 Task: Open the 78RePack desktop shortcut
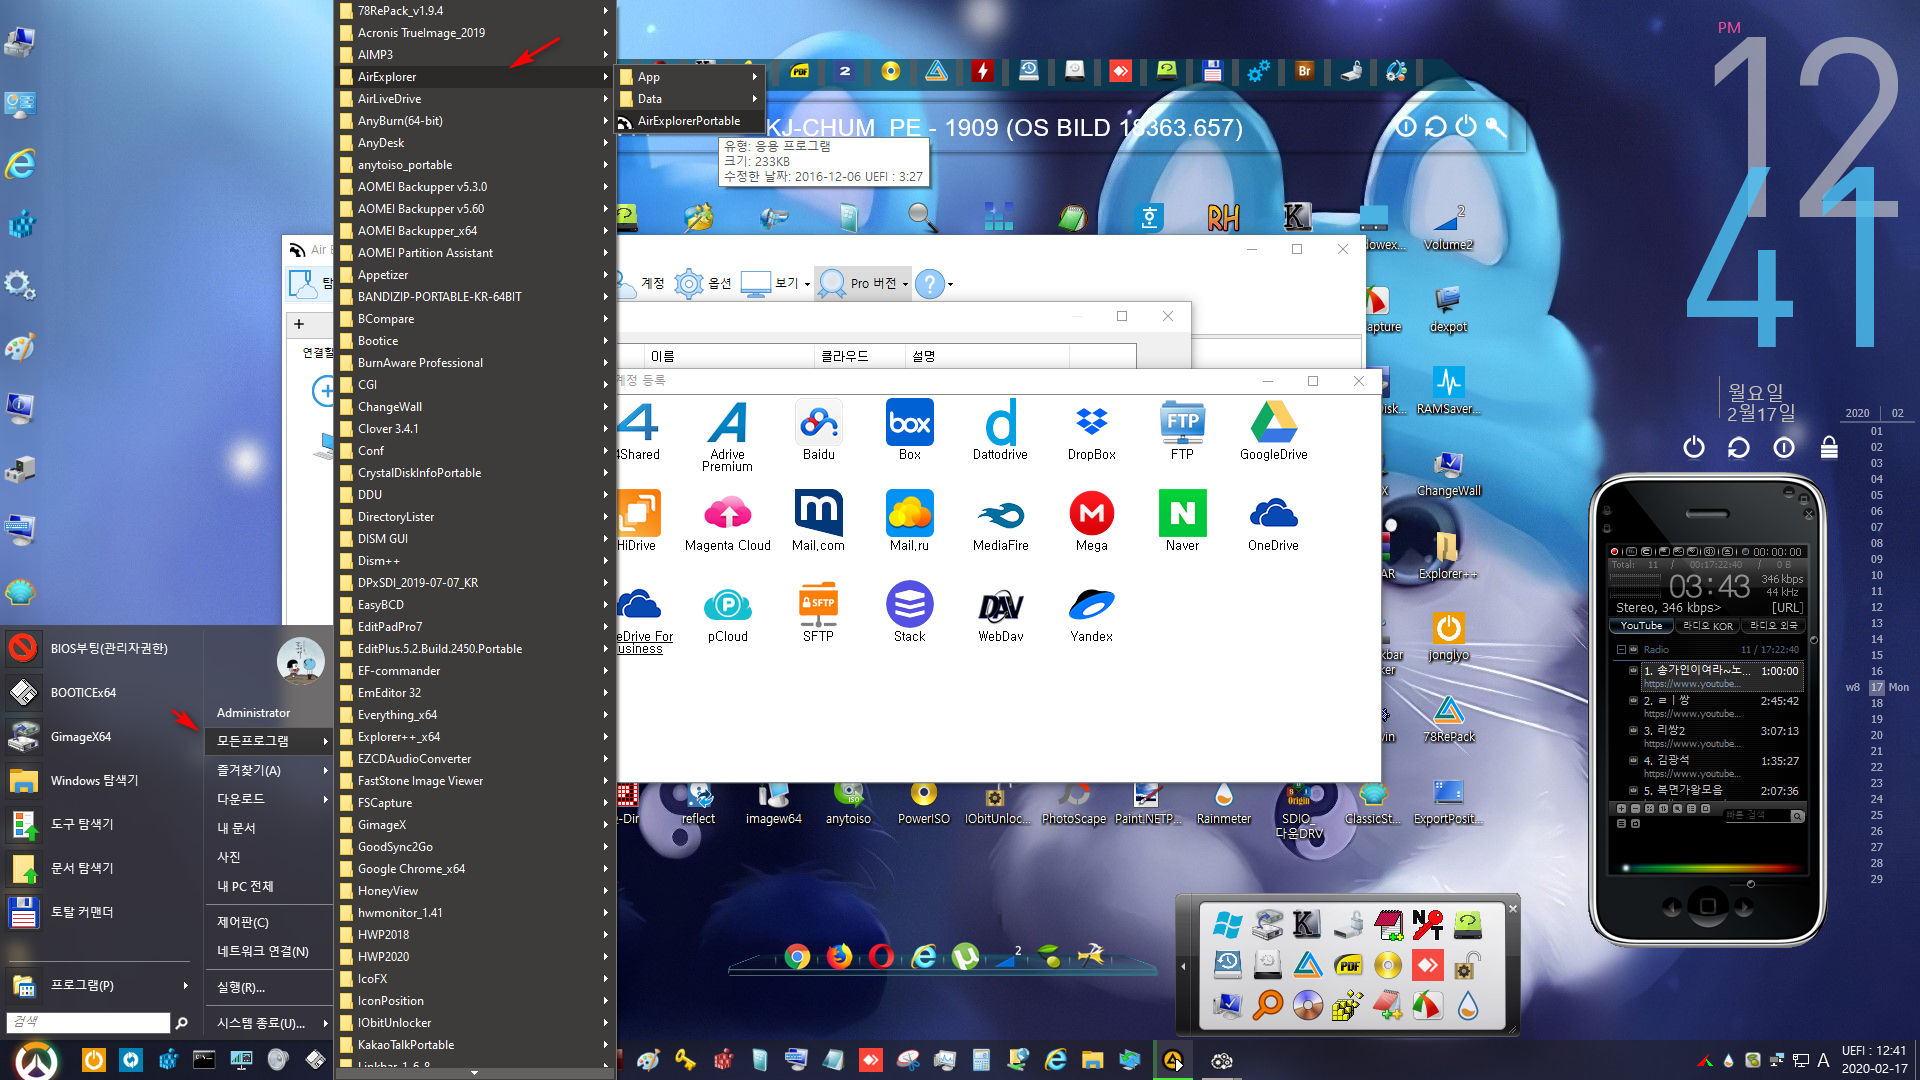click(x=1448, y=718)
